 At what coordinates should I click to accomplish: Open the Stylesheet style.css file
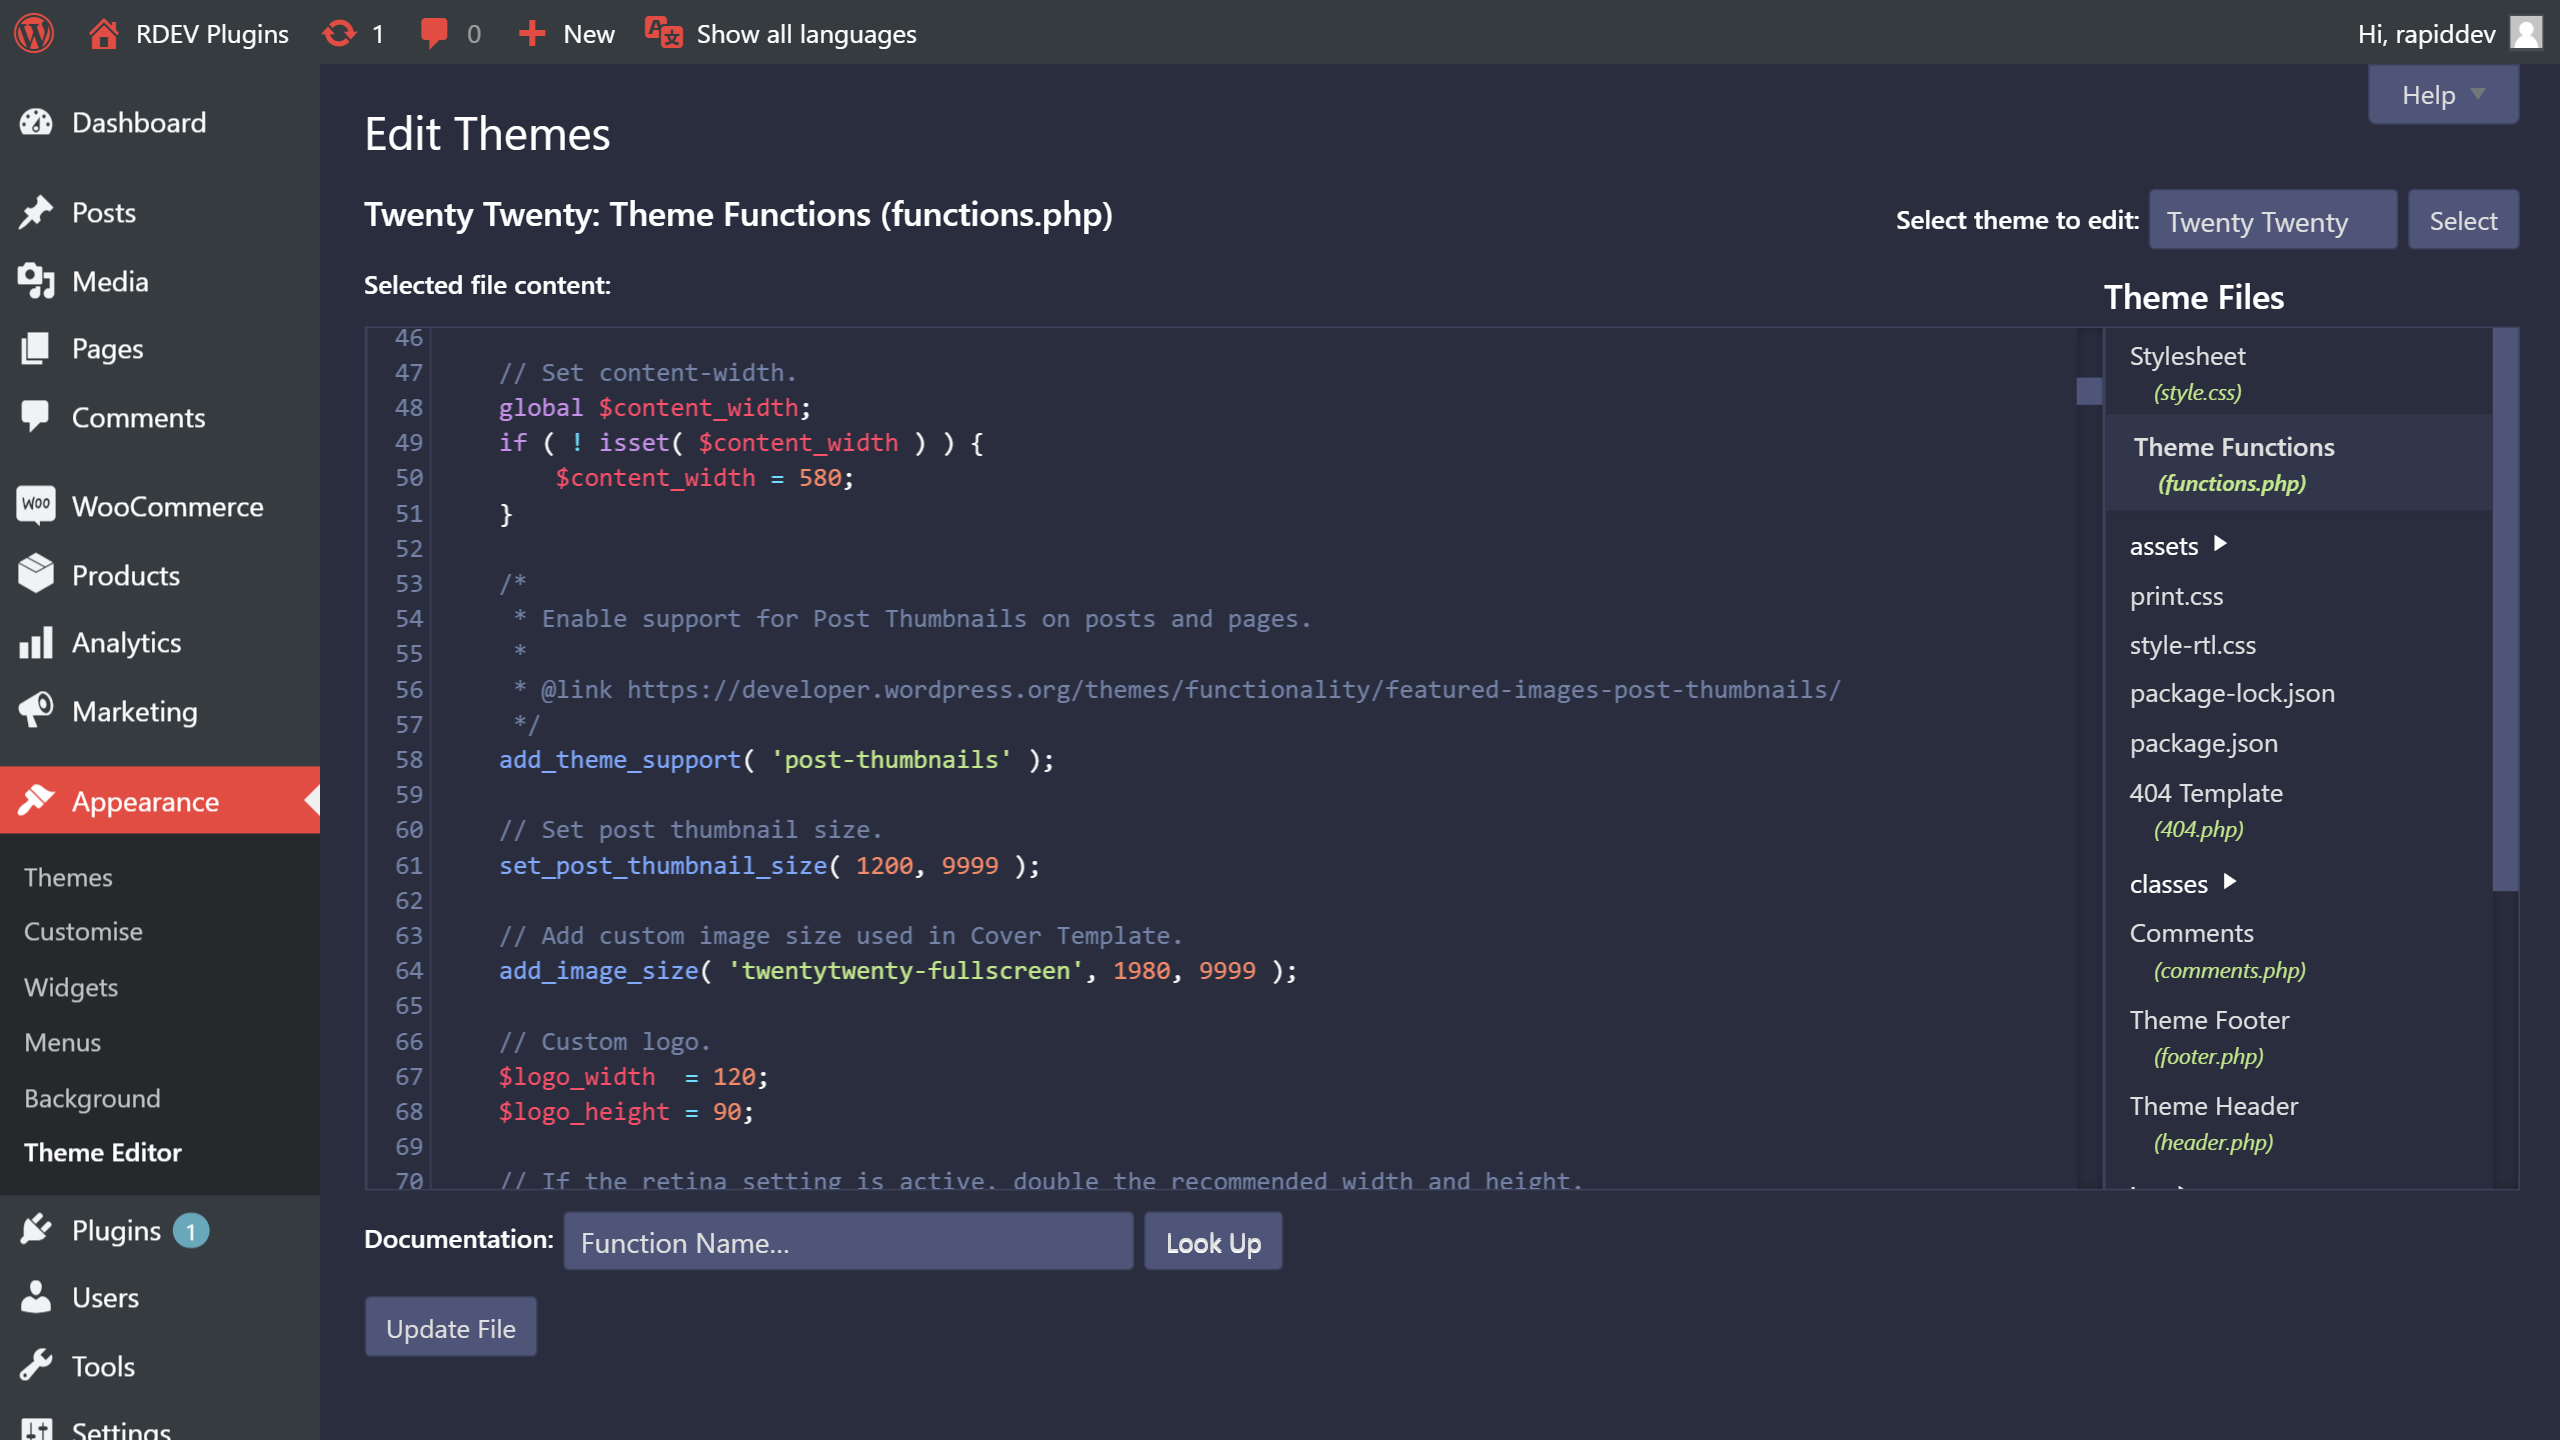(2187, 373)
